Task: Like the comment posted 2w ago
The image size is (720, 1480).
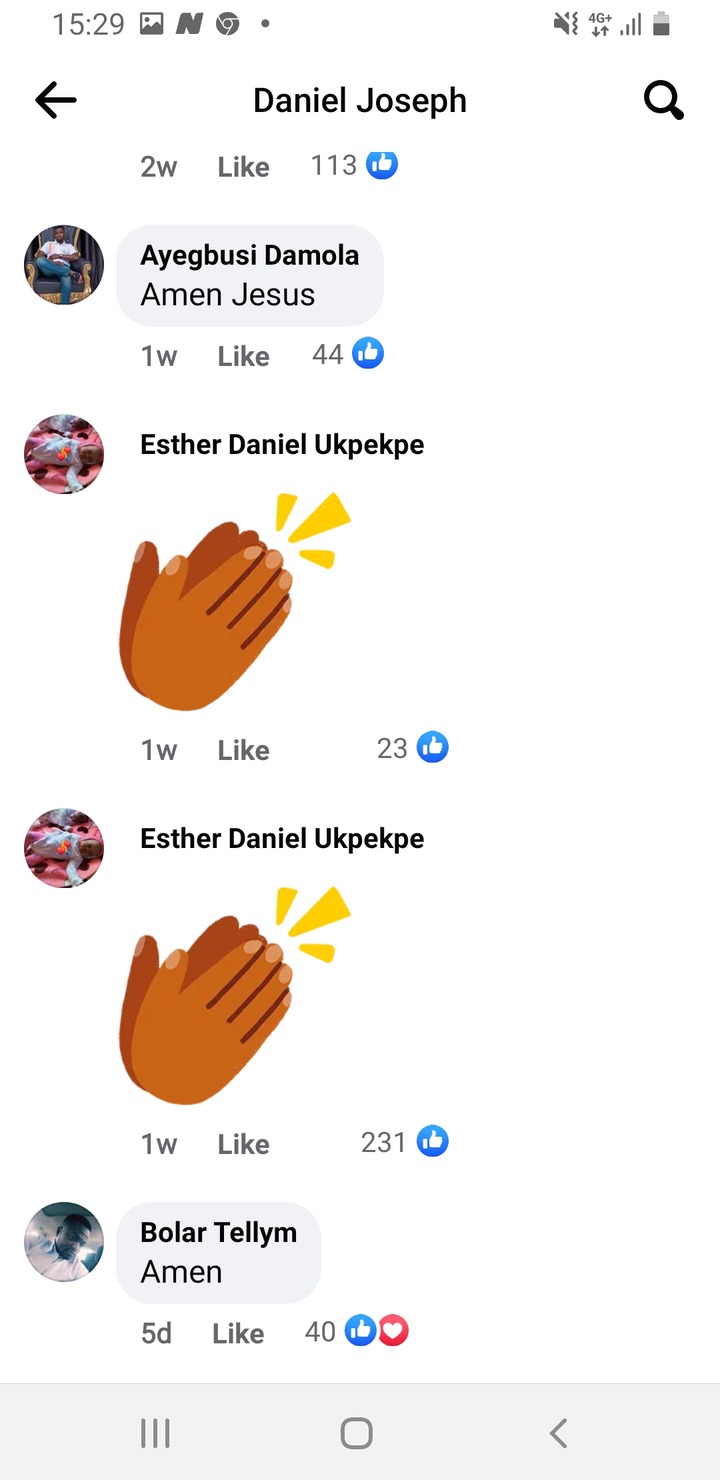Action: tap(244, 167)
